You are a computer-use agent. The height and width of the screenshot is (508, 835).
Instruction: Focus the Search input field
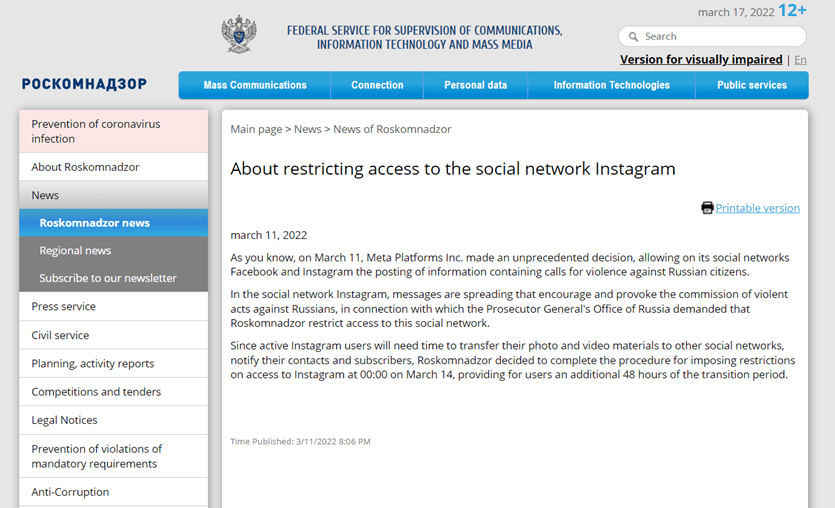click(x=712, y=37)
